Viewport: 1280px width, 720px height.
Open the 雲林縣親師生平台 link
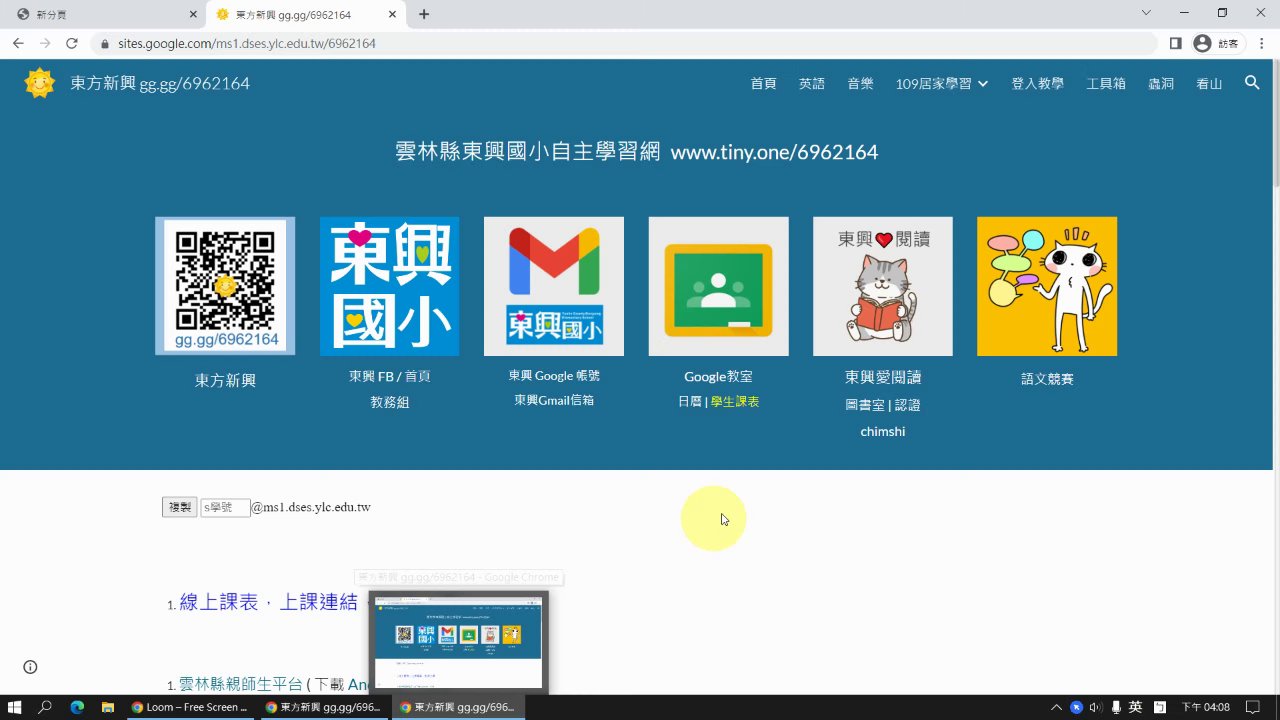[x=240, y=684]
